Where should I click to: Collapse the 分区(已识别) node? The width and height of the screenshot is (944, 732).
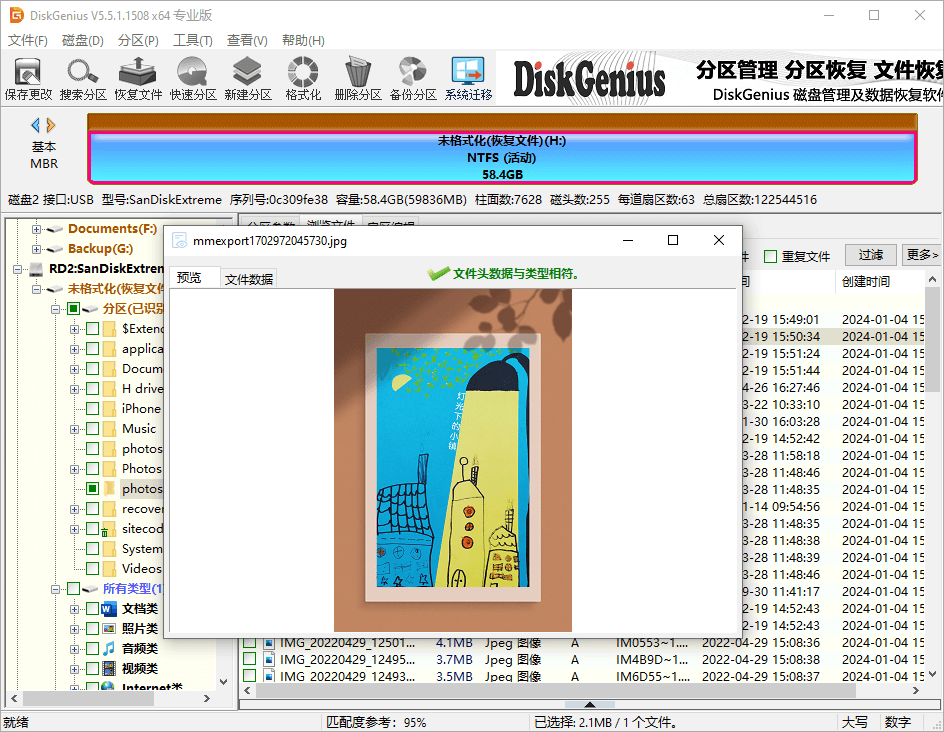55,309
